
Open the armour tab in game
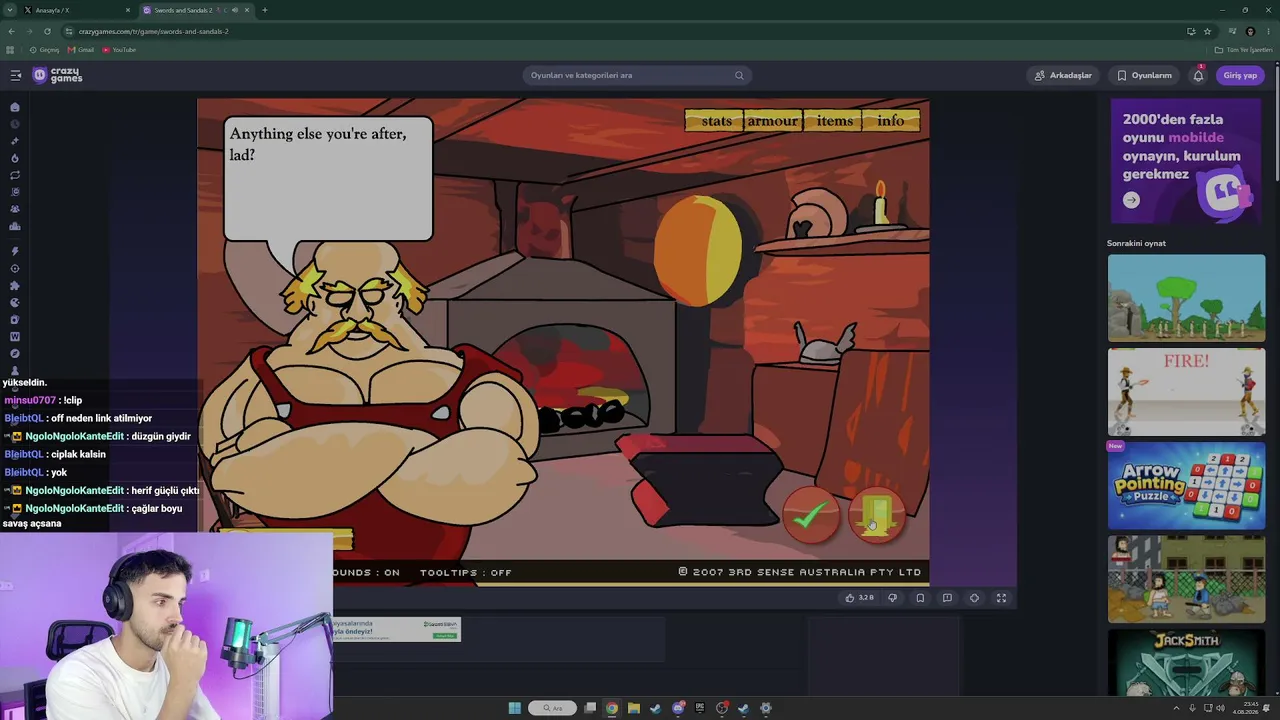pyautogui.click(x=773, y=121)
